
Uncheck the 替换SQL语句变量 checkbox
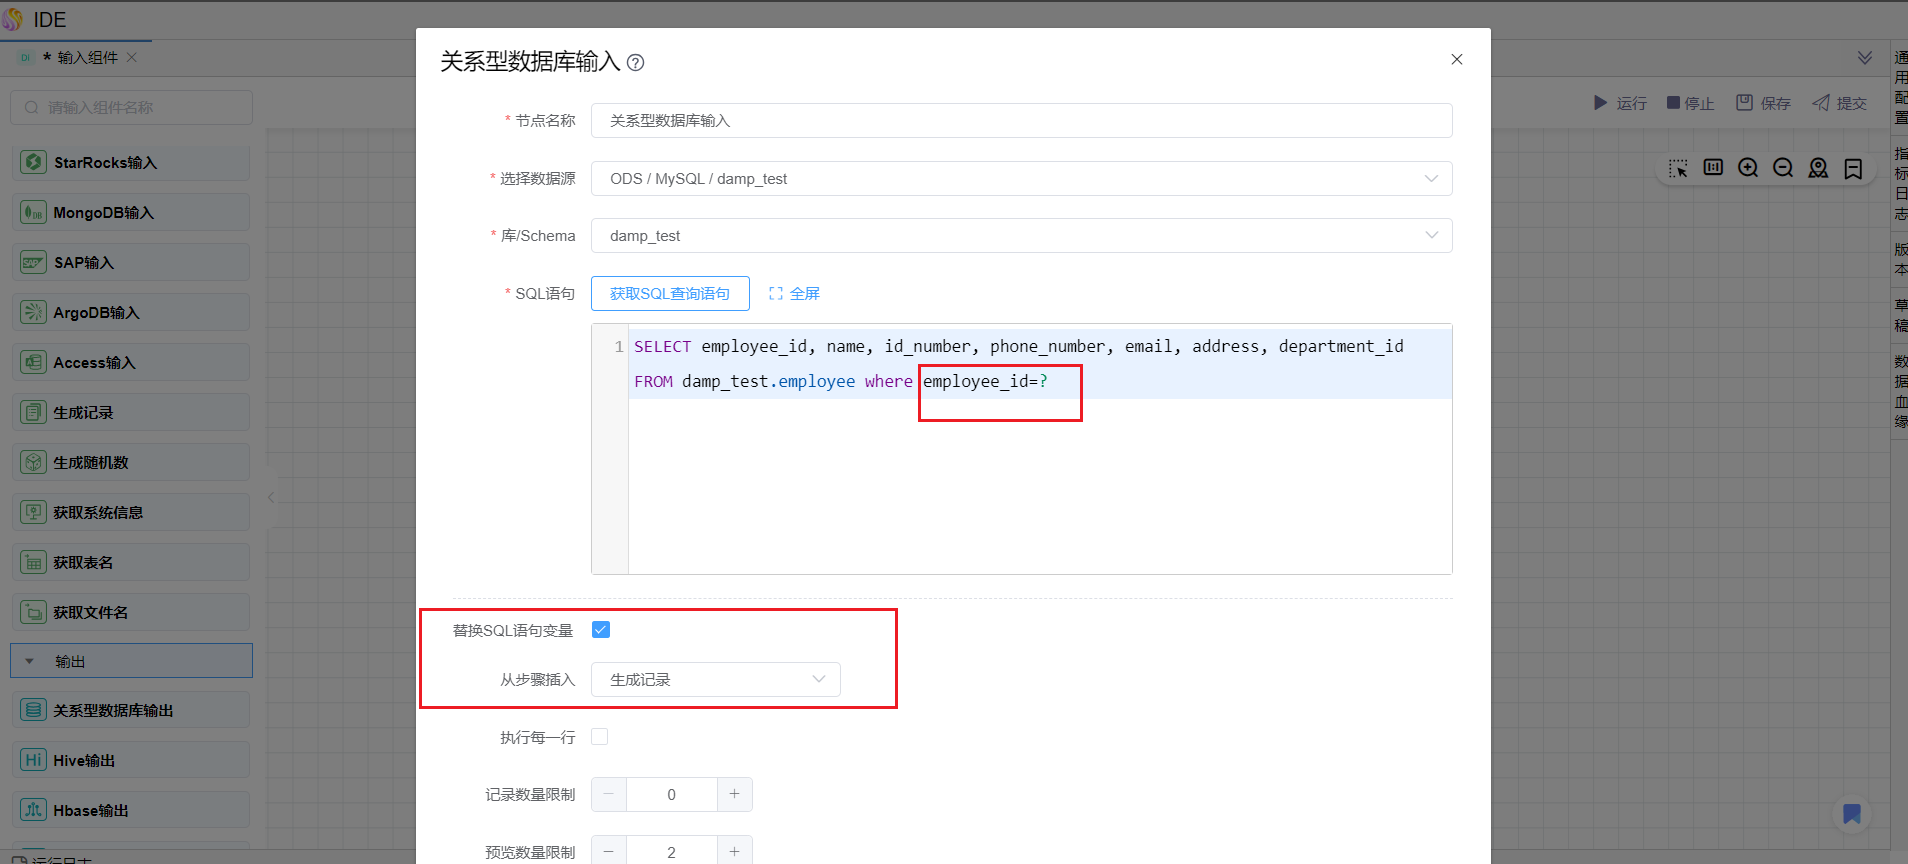tap(601, 630)
